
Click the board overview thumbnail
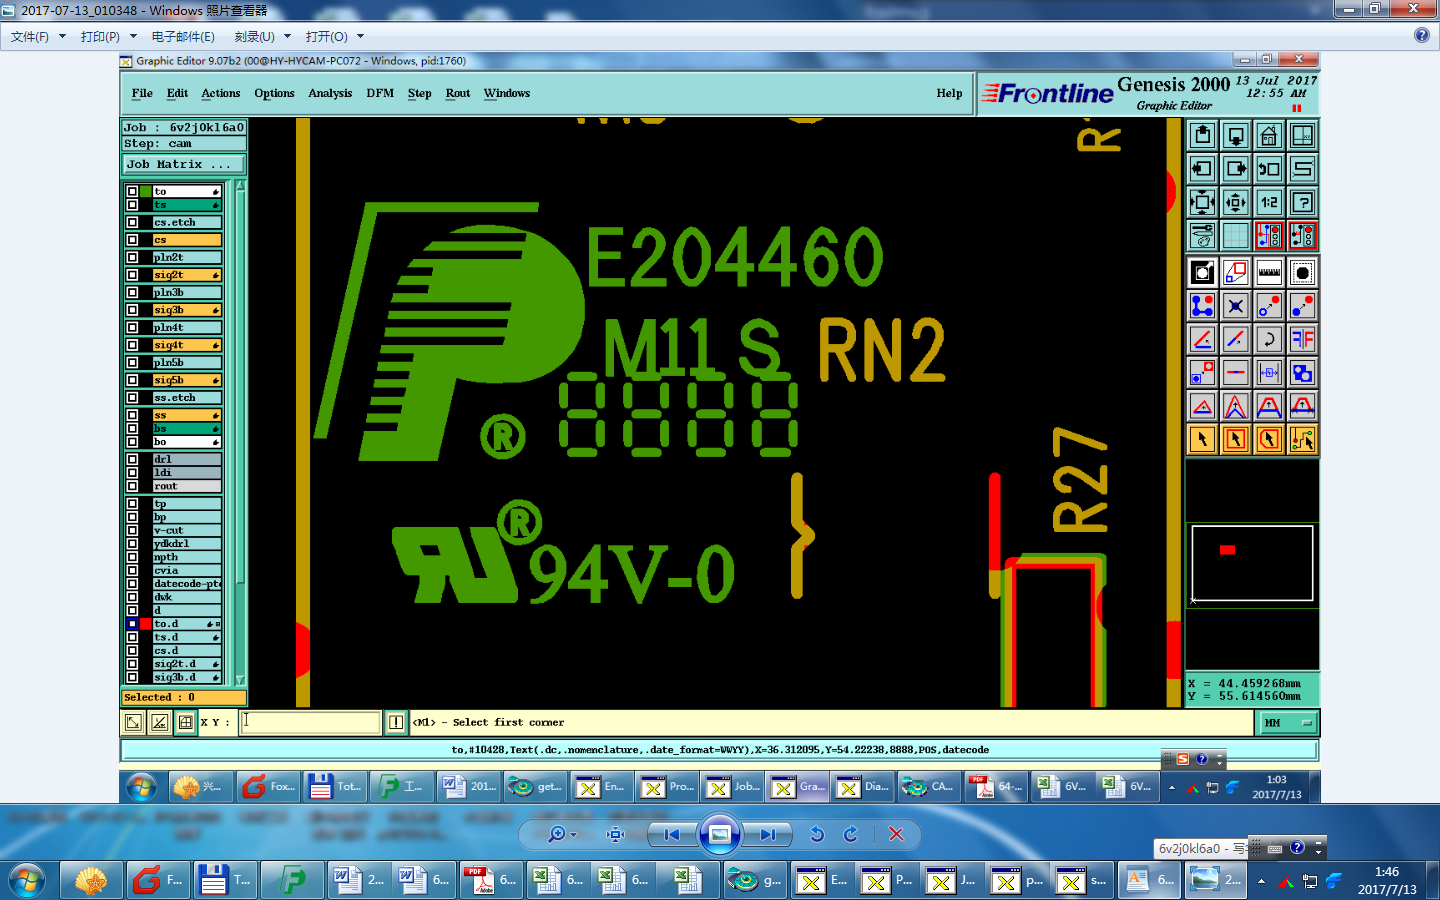[x=1252, y=564]
